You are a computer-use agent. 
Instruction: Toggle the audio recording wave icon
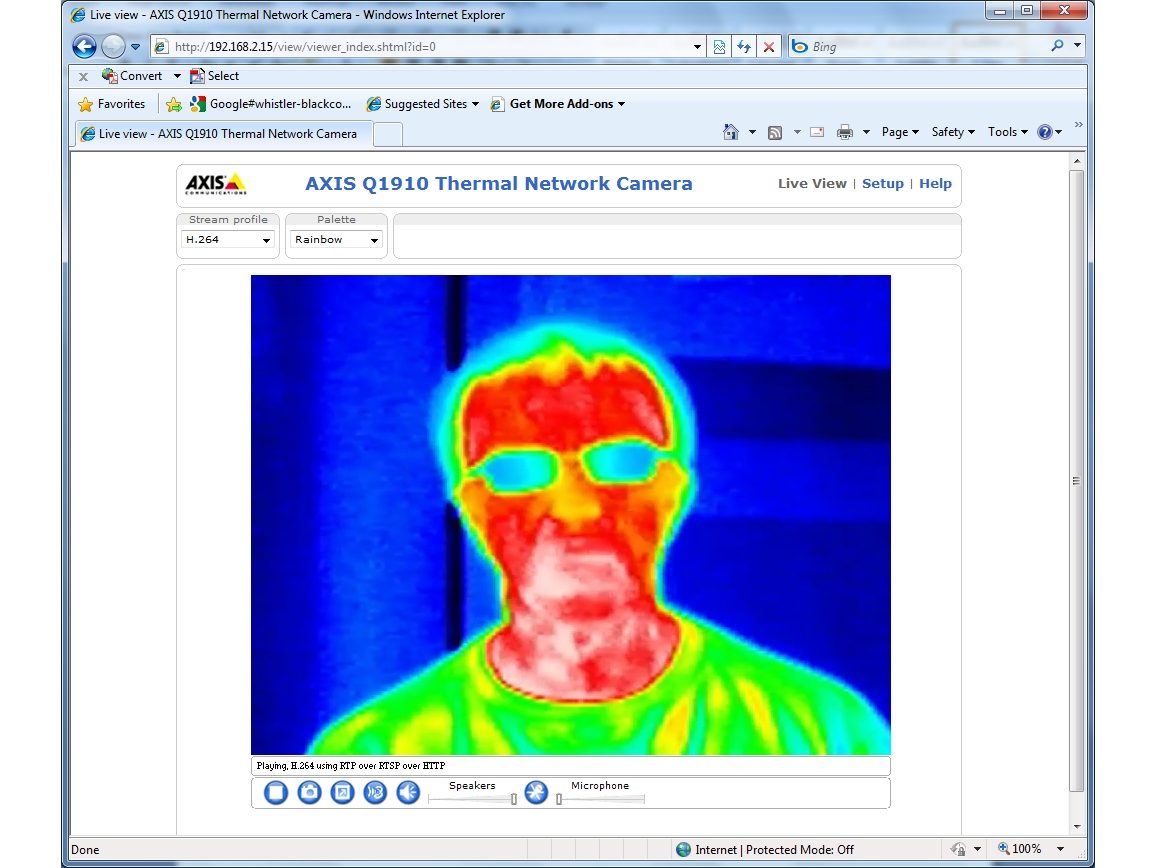tap(375, 793)
